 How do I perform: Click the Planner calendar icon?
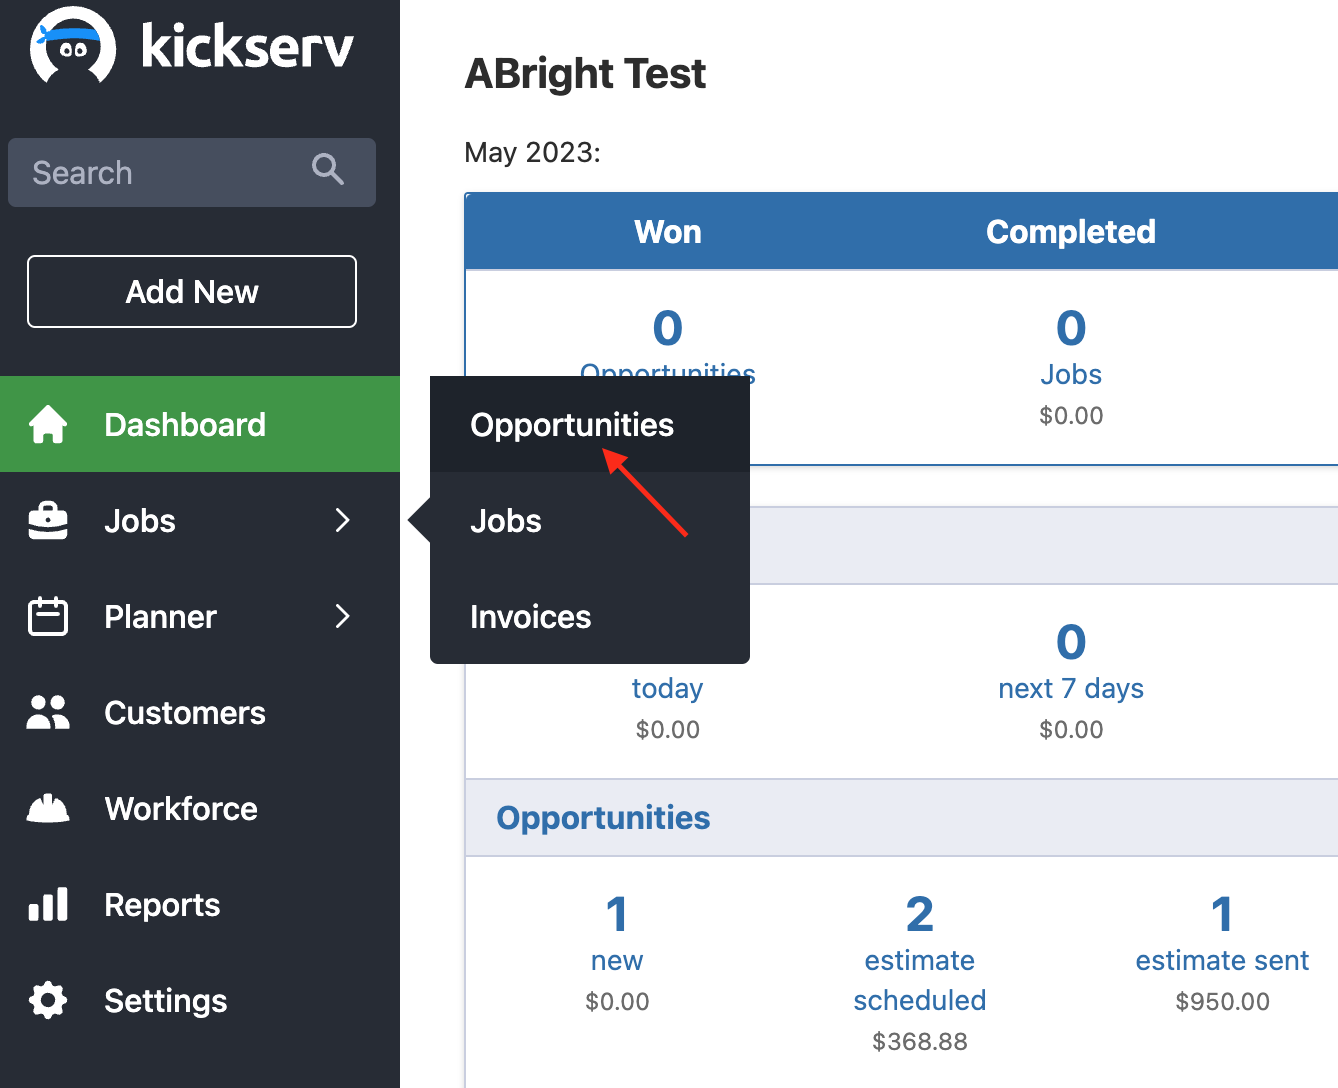48,616
